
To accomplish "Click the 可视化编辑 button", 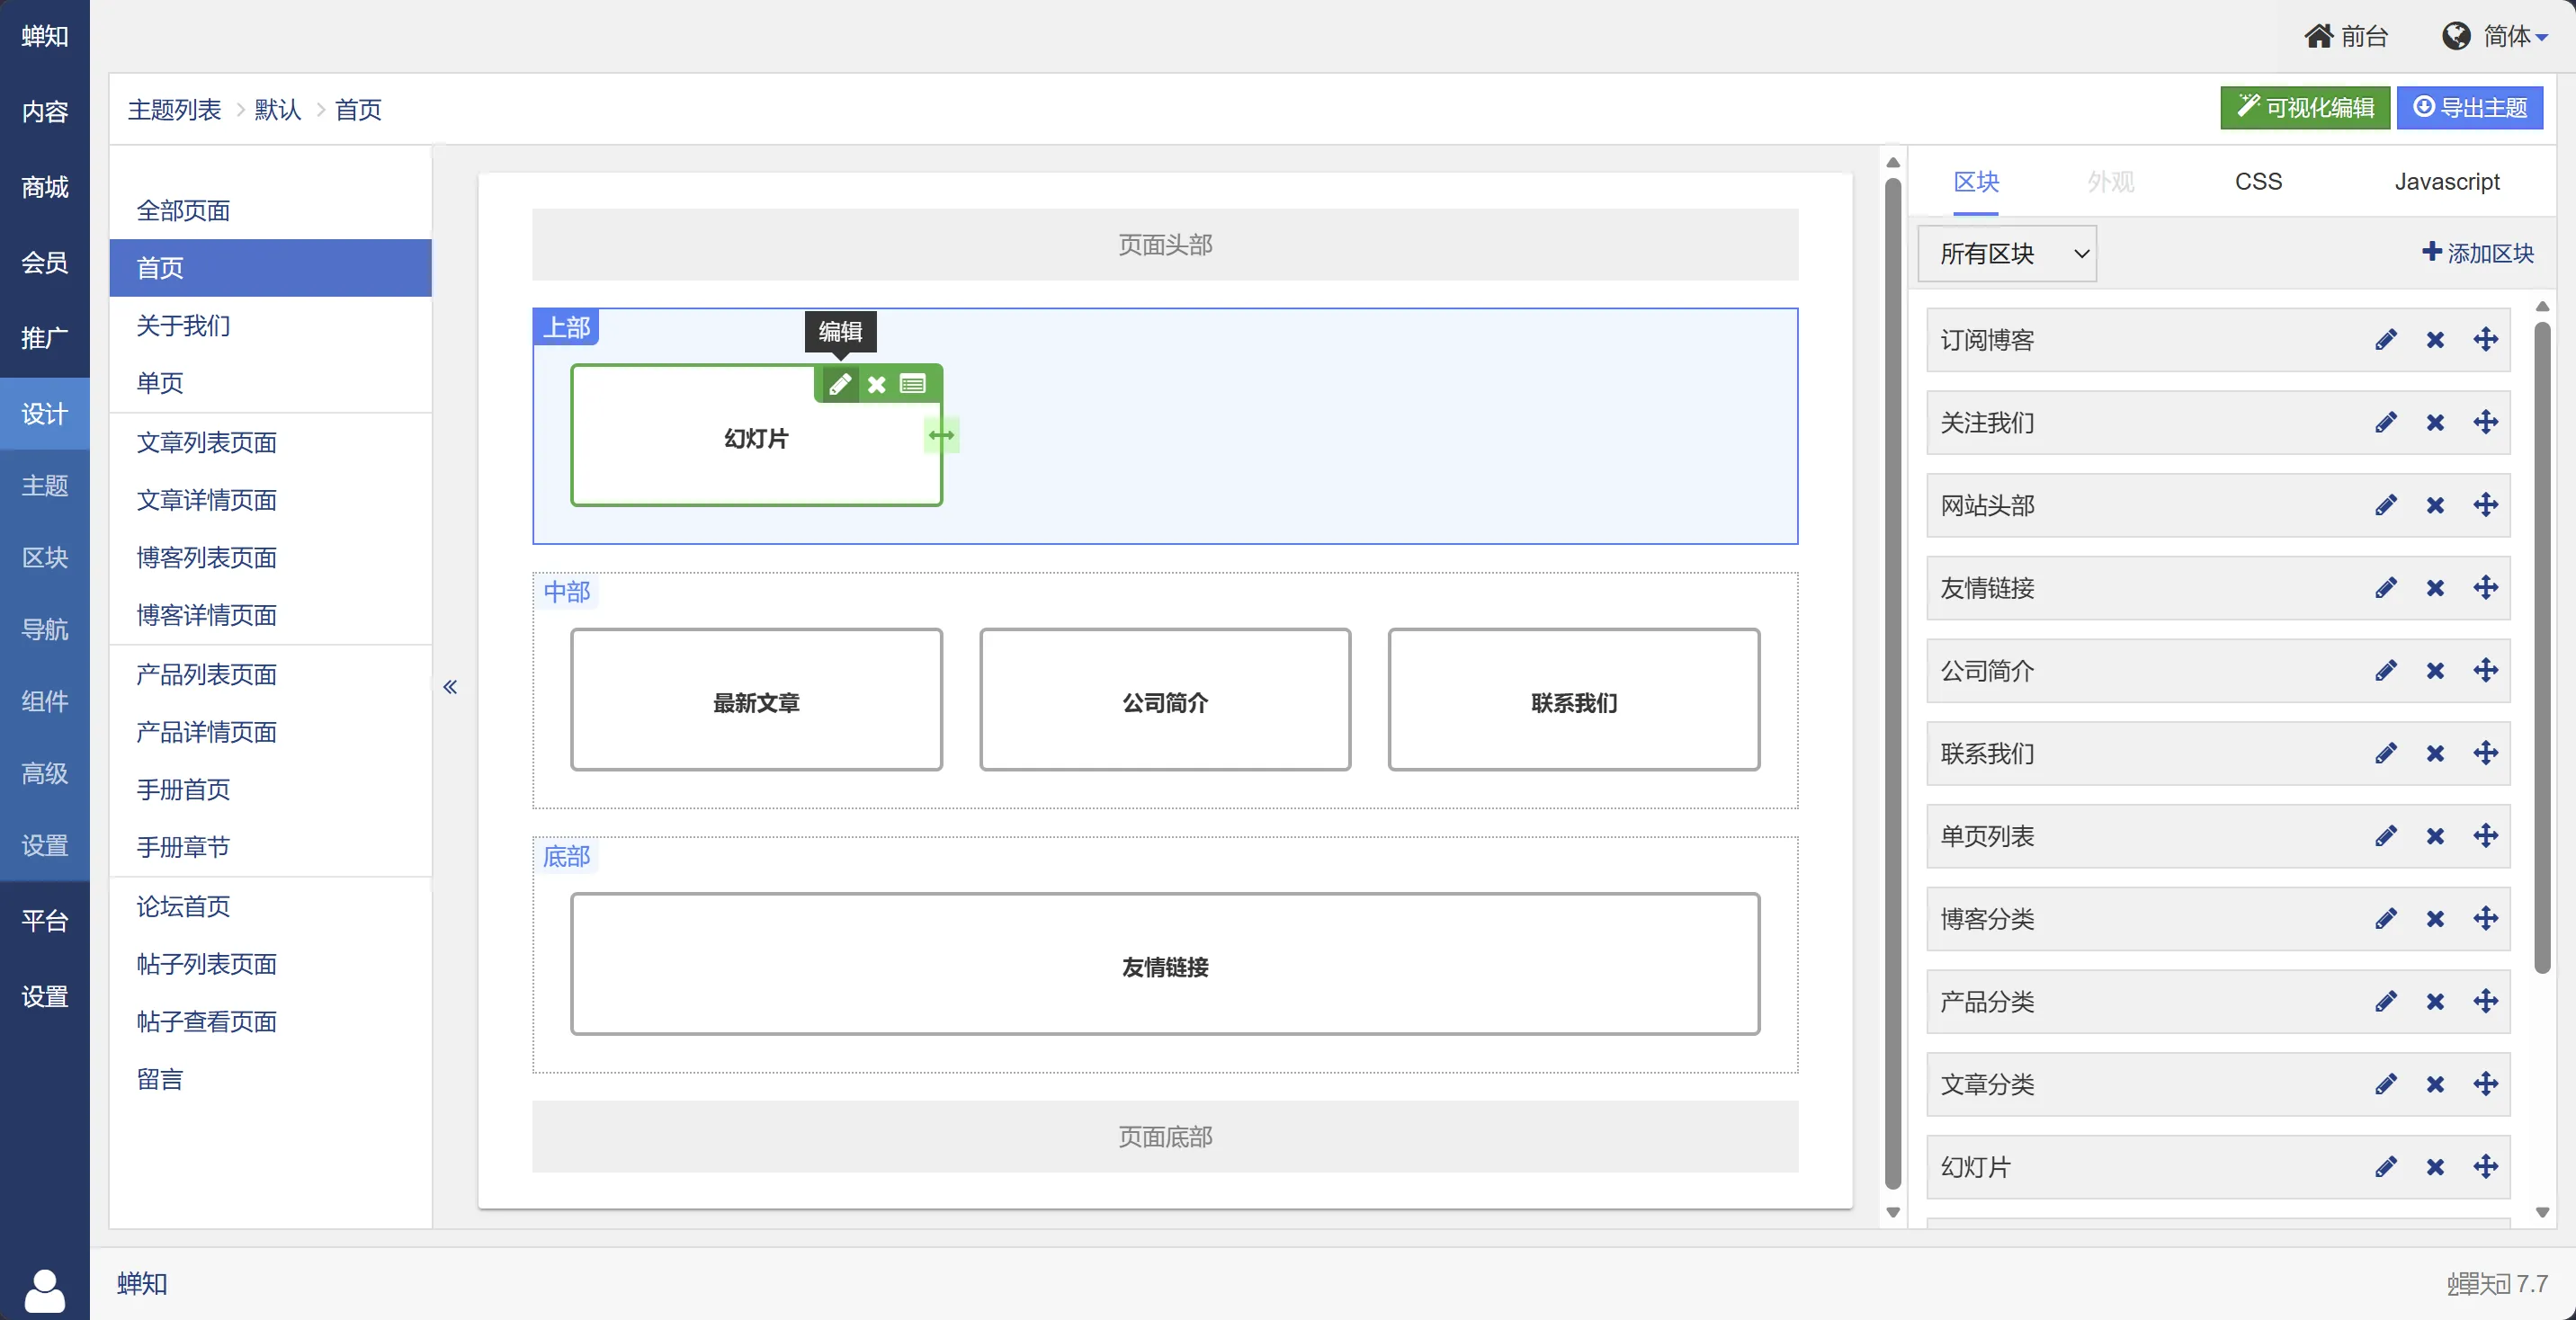I will click(x=2305, y=107).
